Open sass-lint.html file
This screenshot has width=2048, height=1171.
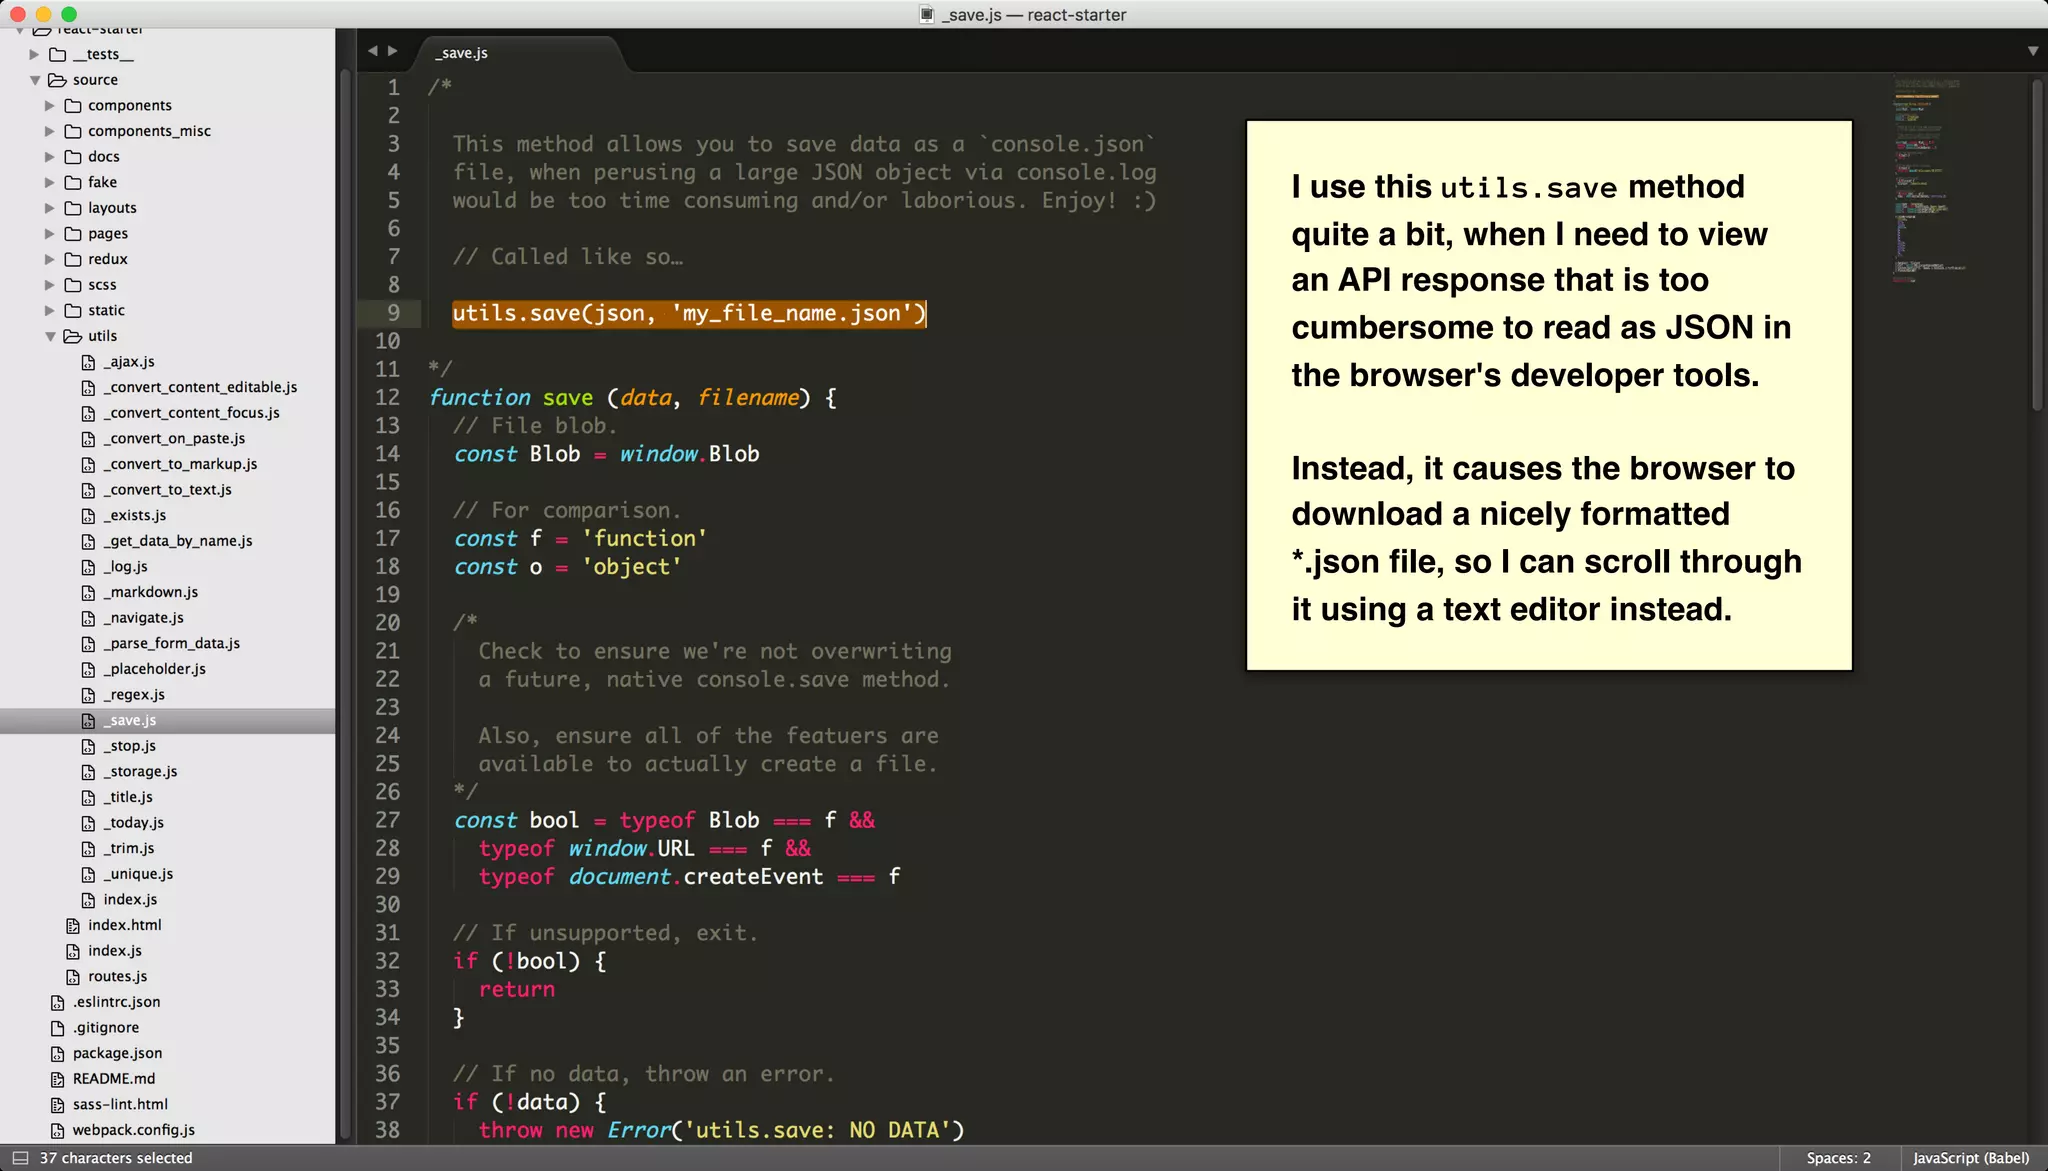click(x=120, y=1104)
